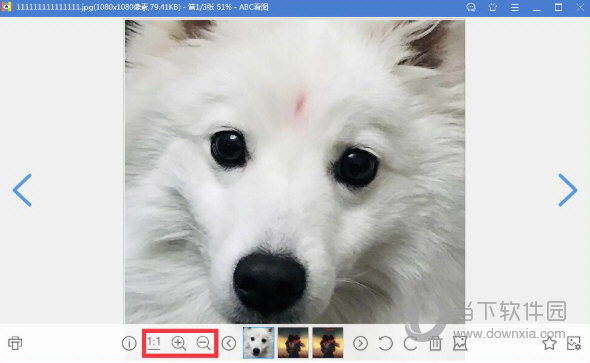Rotate image clockwise
This screenshot has width=590, height=363.
click(411, 343)
